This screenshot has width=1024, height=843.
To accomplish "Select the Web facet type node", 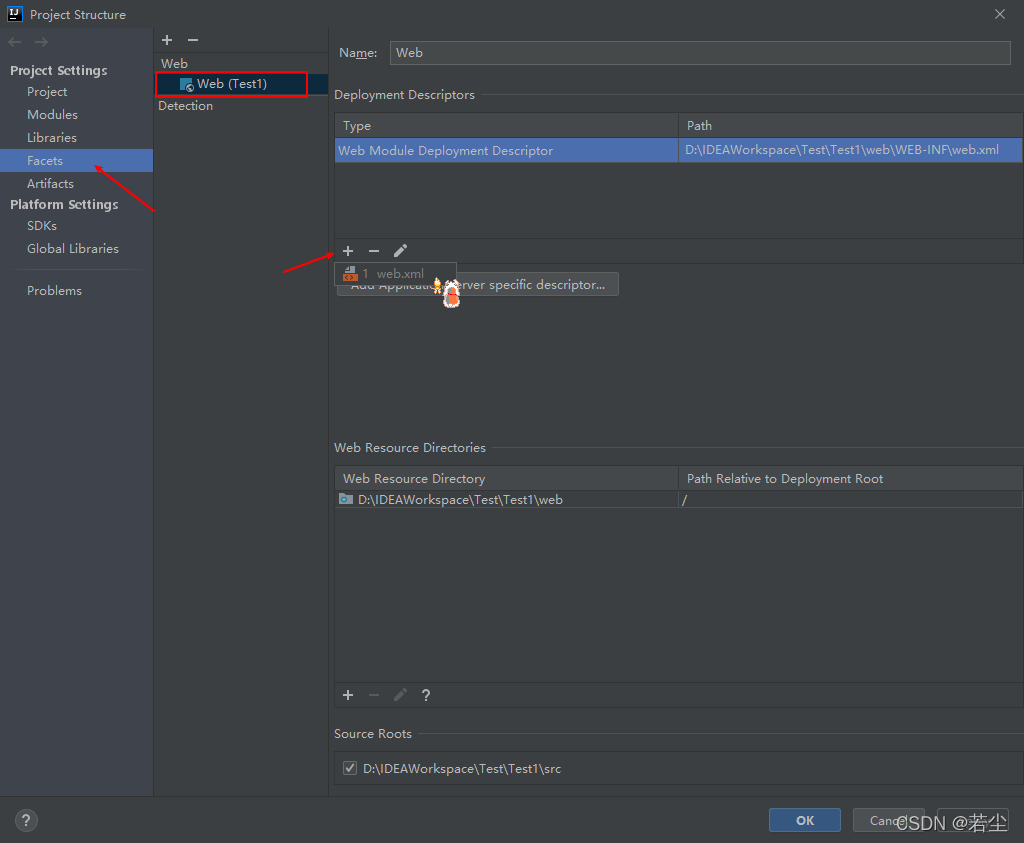I will (174, 64).
